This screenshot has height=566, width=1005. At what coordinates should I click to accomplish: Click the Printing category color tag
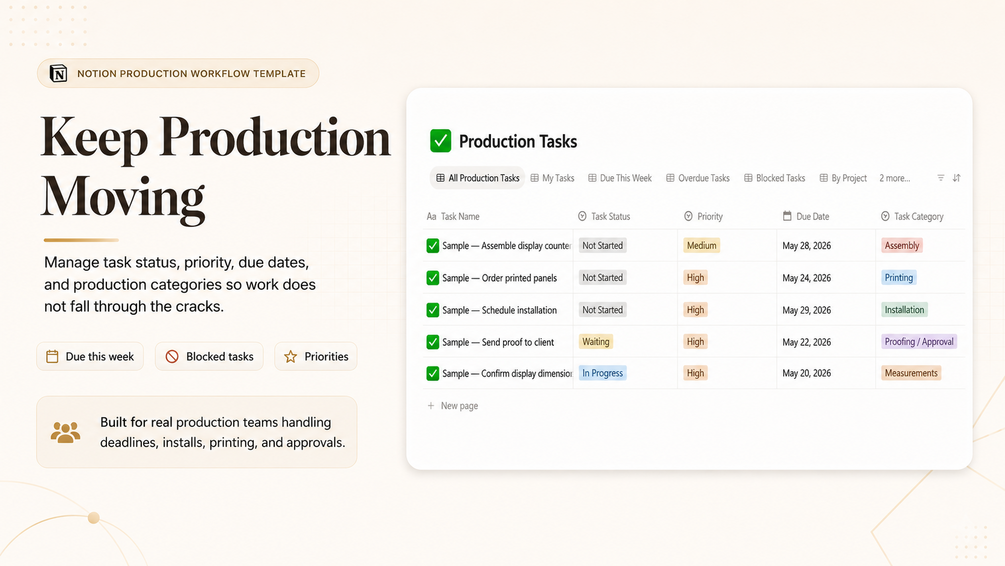pos(899,278)
